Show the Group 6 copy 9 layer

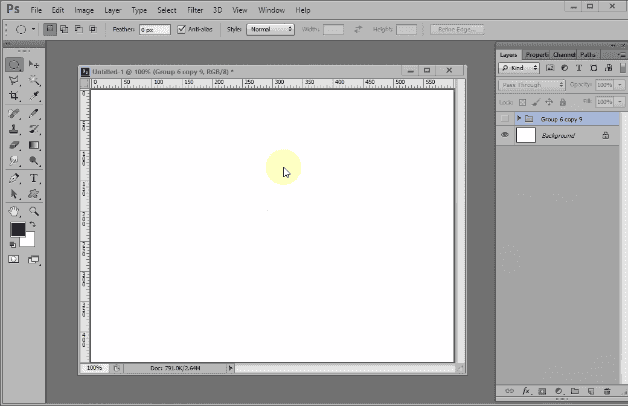(504, 118)
